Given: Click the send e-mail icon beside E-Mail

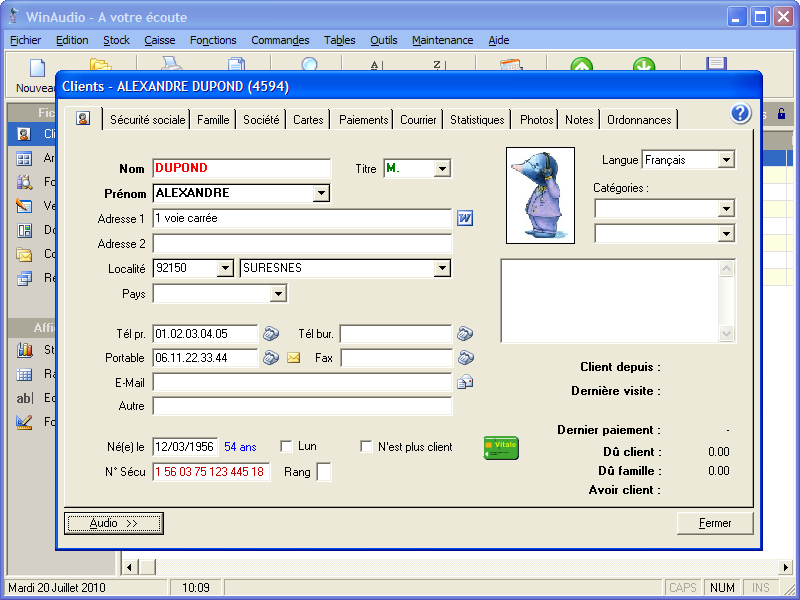Looking at the screenshot, I should tap(465, 382).
